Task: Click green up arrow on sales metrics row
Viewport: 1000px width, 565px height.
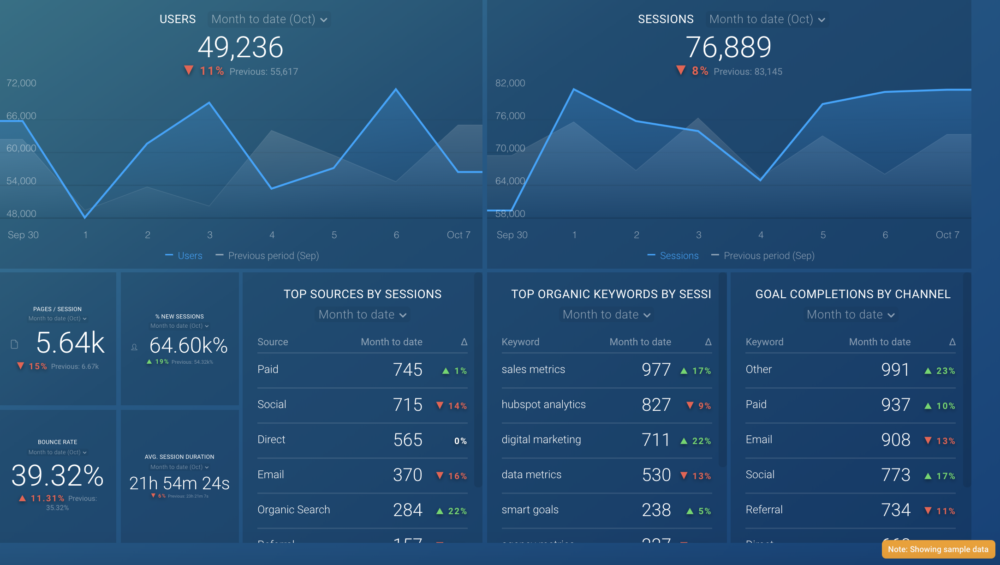Action: (684, 371)
